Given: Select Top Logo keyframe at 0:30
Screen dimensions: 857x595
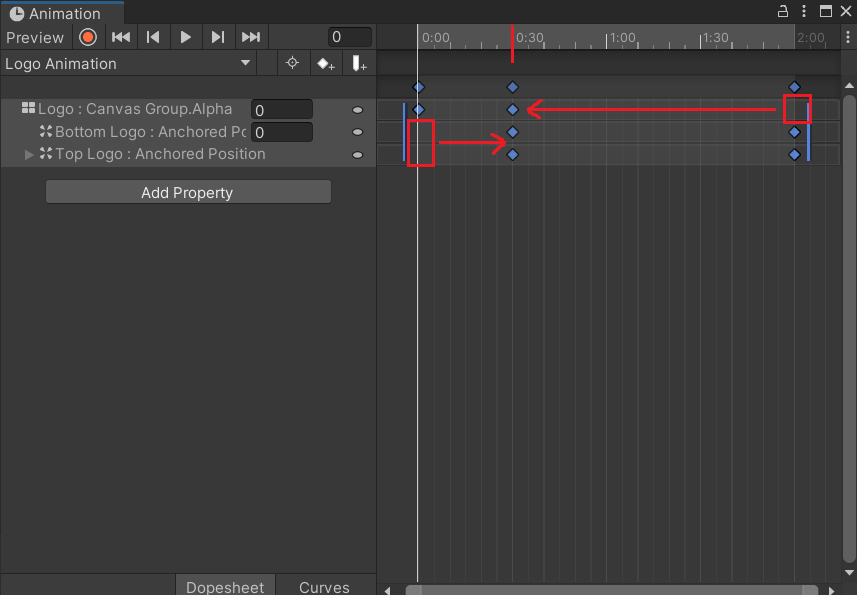Looking at the screenshot, I should pyautogui.click(x=512, y=155).
